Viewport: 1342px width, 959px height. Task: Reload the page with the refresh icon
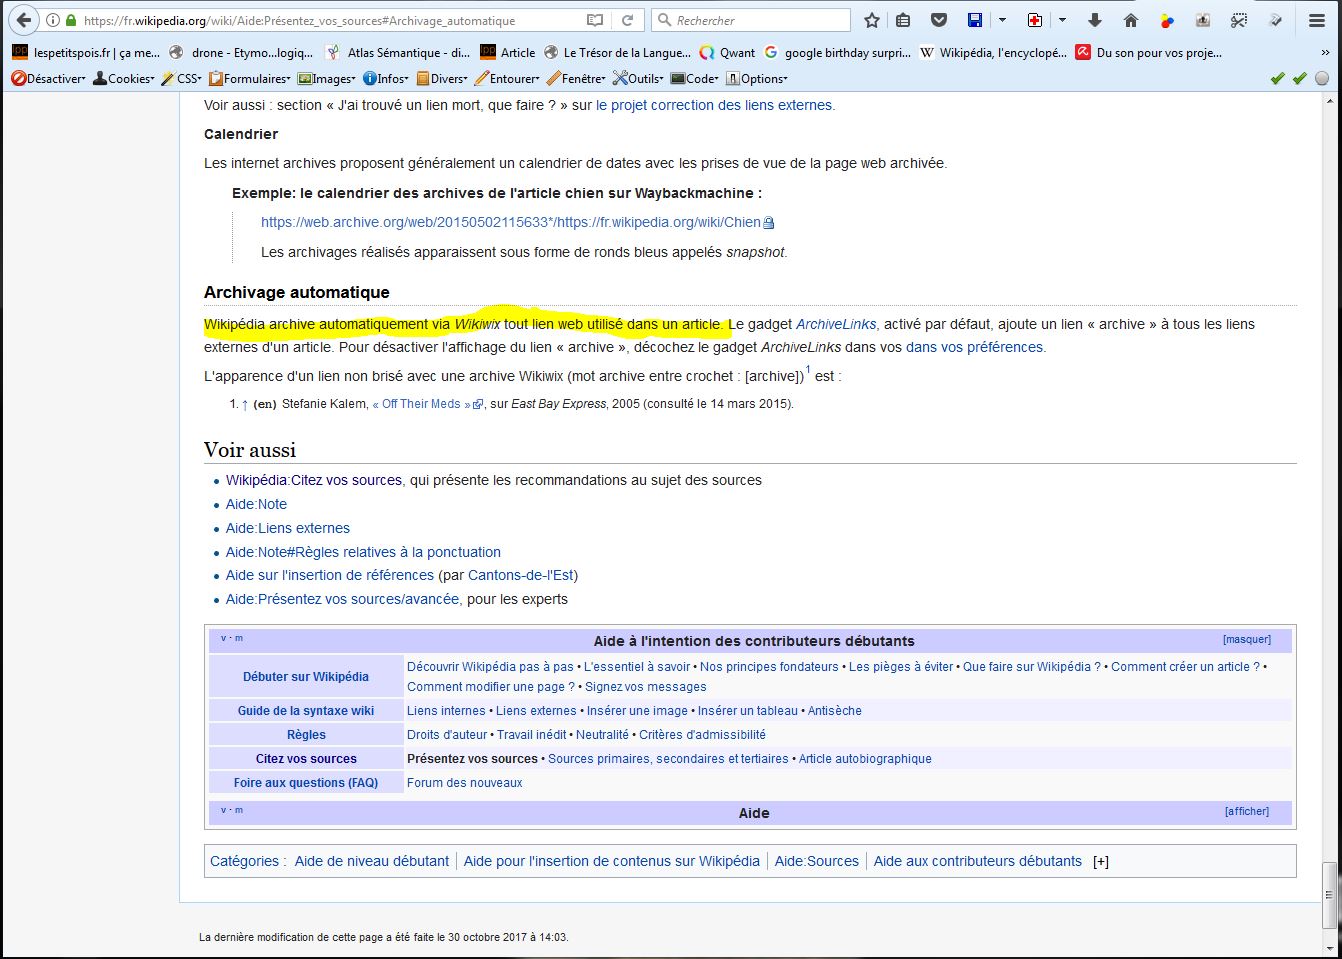click(x=627, y=20)
